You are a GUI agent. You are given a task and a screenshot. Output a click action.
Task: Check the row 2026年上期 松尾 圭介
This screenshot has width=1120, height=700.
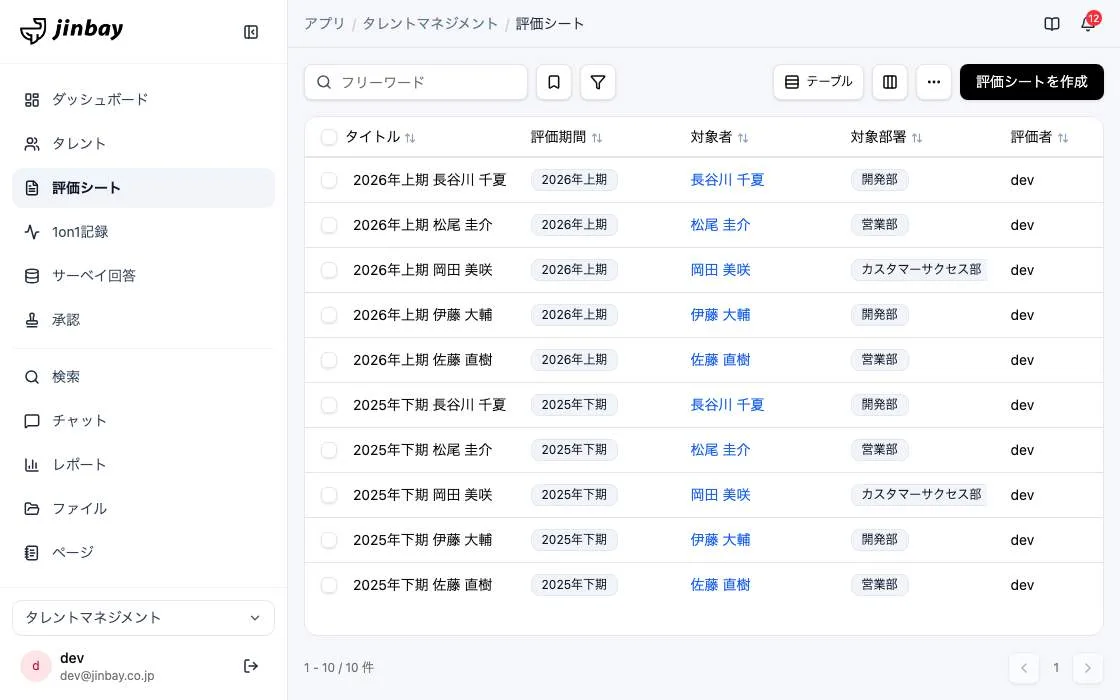point(329,225)
